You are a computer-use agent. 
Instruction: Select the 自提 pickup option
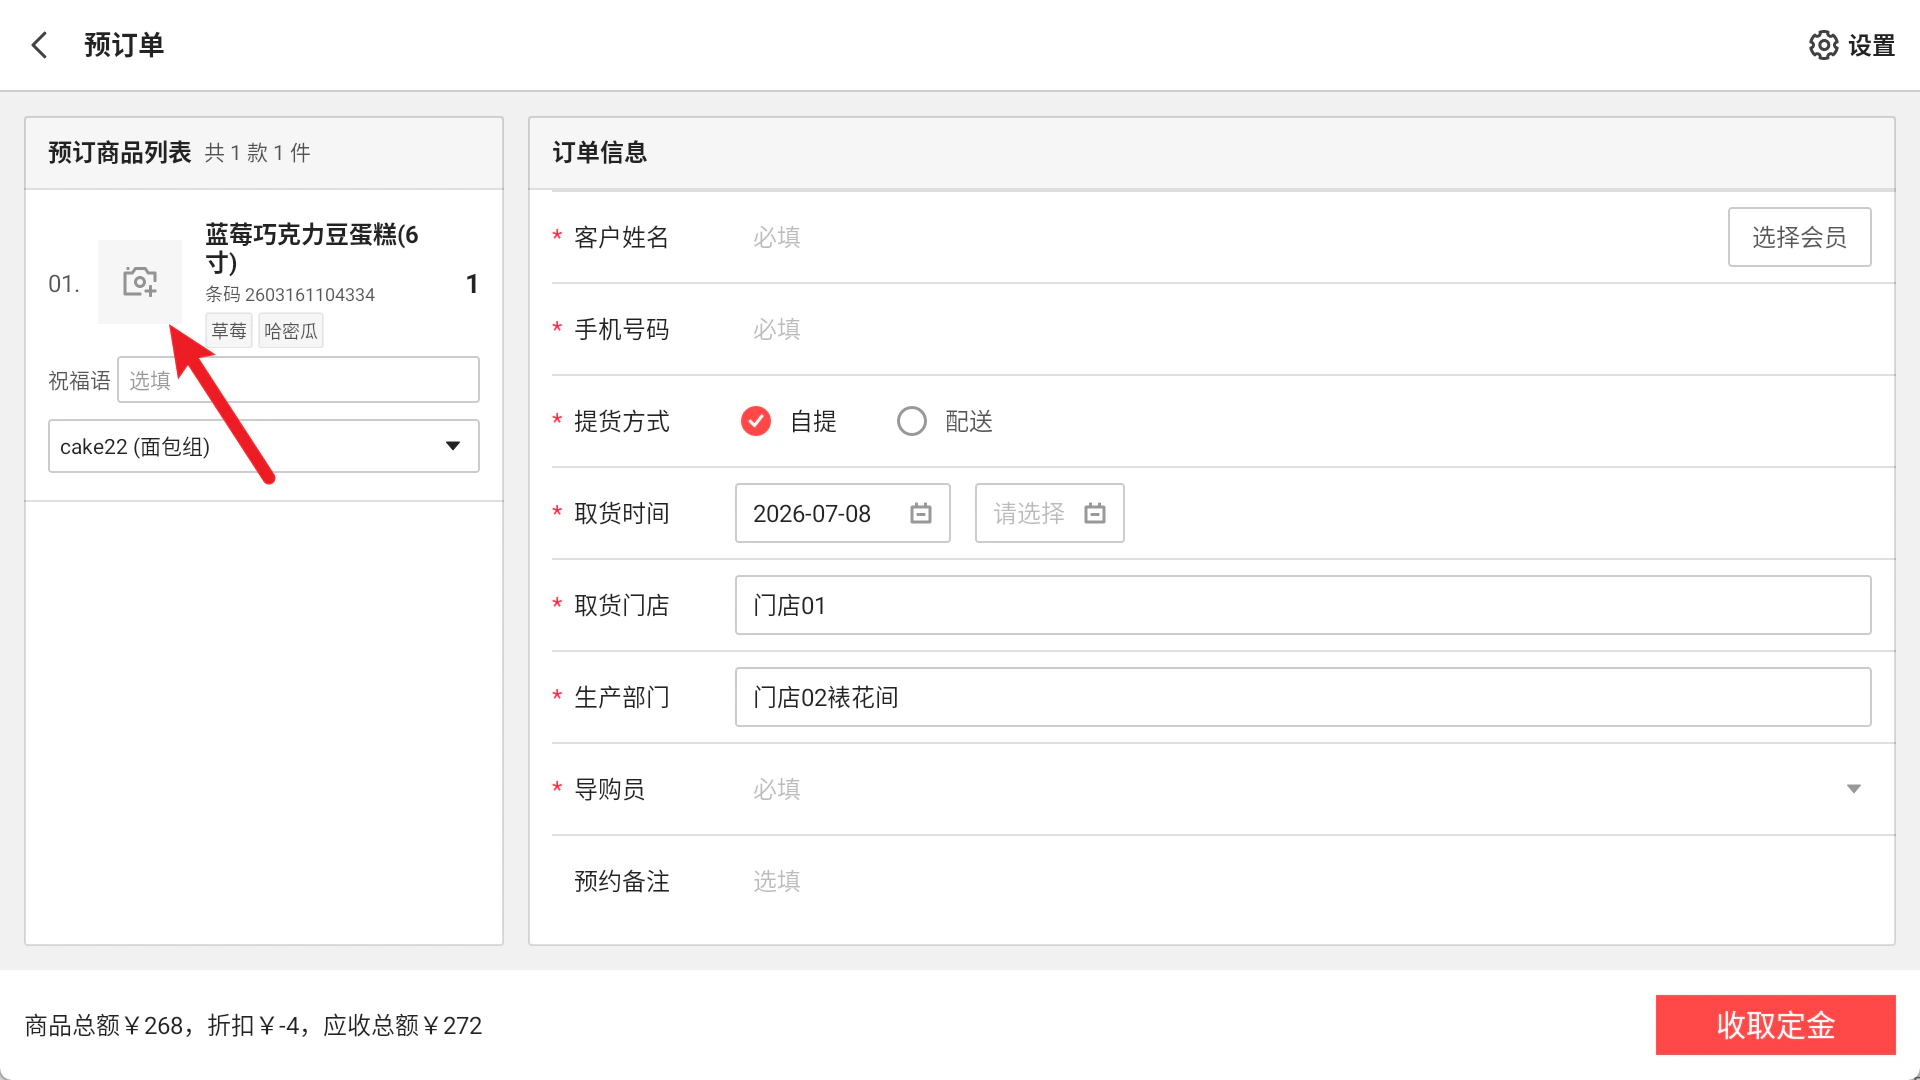[756, 421]
